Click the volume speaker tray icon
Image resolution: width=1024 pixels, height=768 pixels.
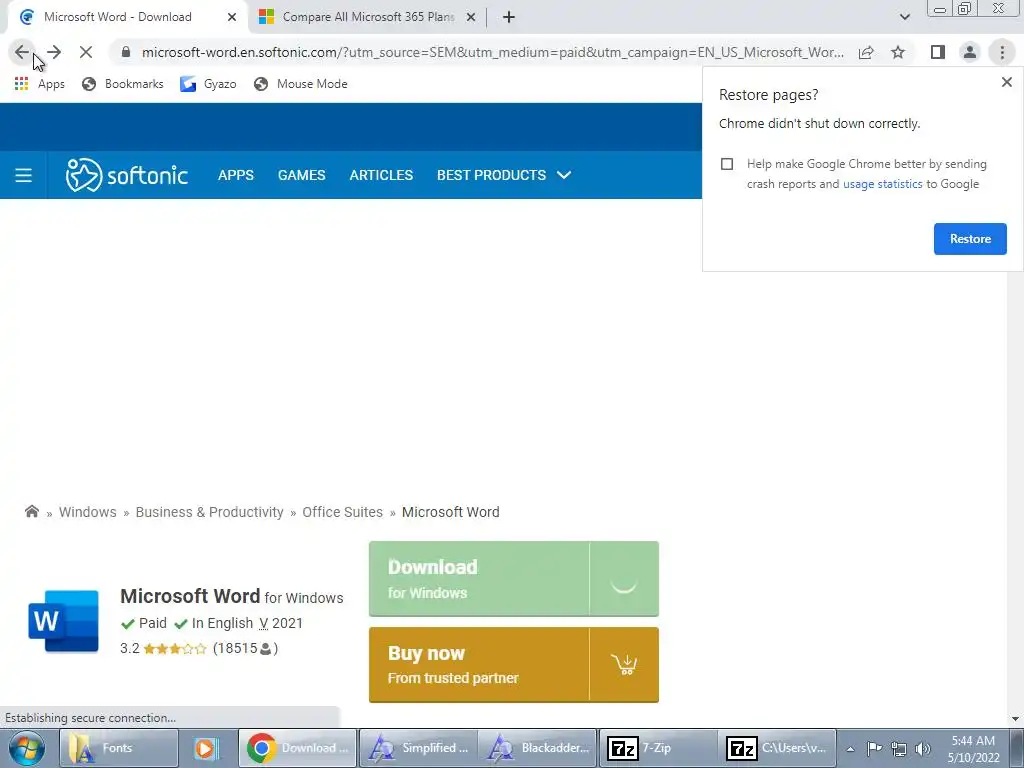tap(923, 749)
